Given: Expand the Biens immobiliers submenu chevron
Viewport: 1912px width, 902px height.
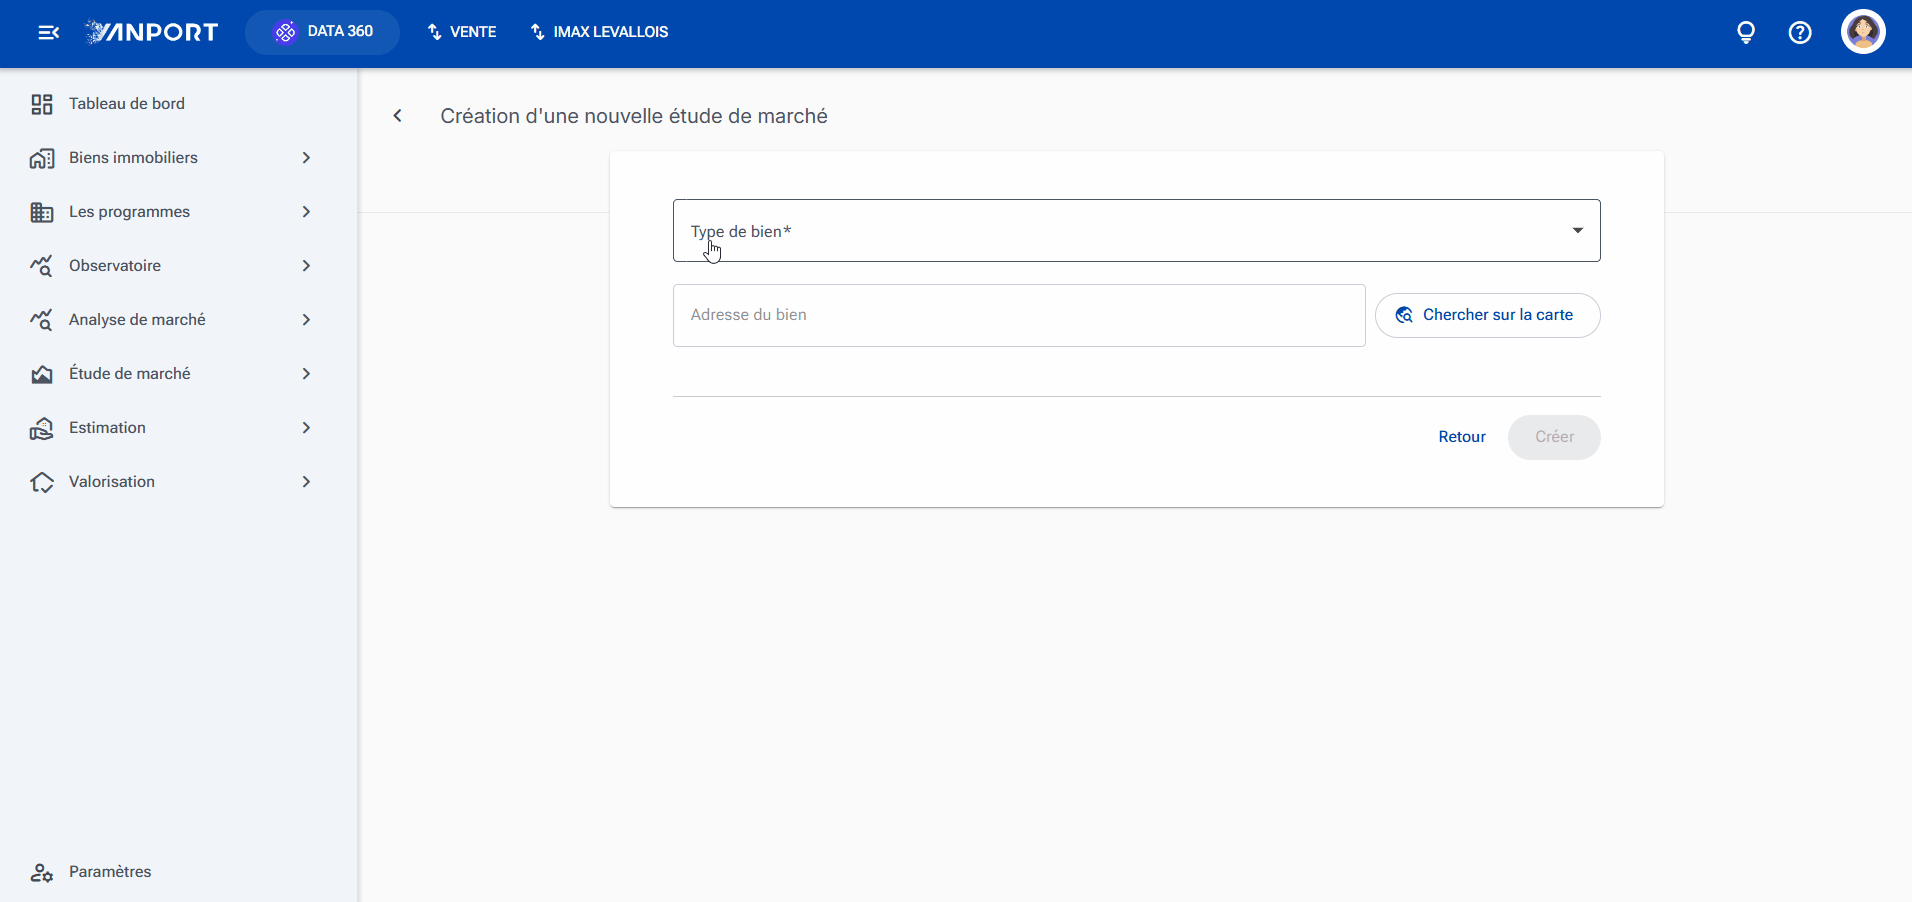Looking at the screenshot, I should point(306,158).
